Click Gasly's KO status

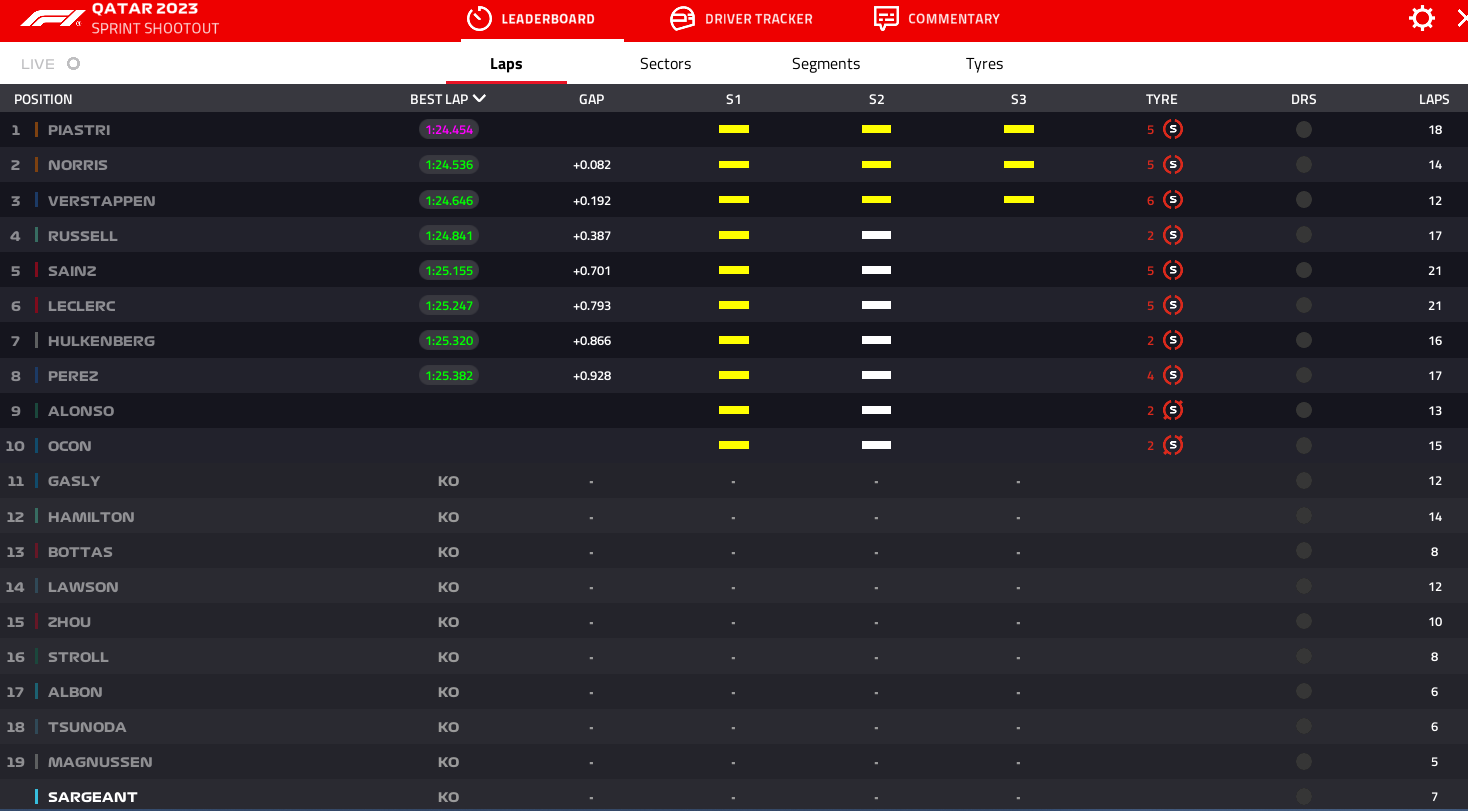click(x=448, y=481)
